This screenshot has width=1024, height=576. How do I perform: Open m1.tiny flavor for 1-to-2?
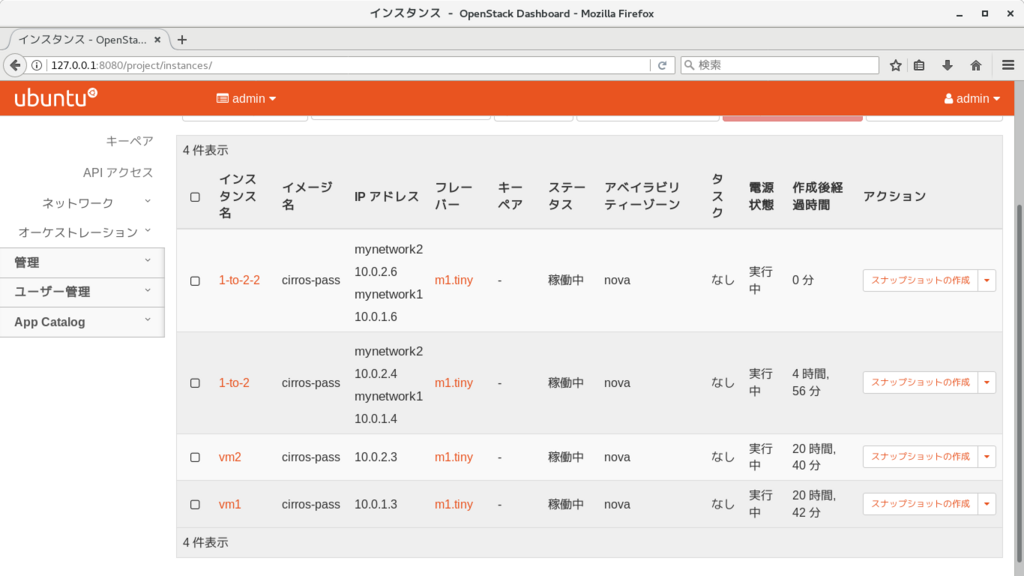(454, 383)
